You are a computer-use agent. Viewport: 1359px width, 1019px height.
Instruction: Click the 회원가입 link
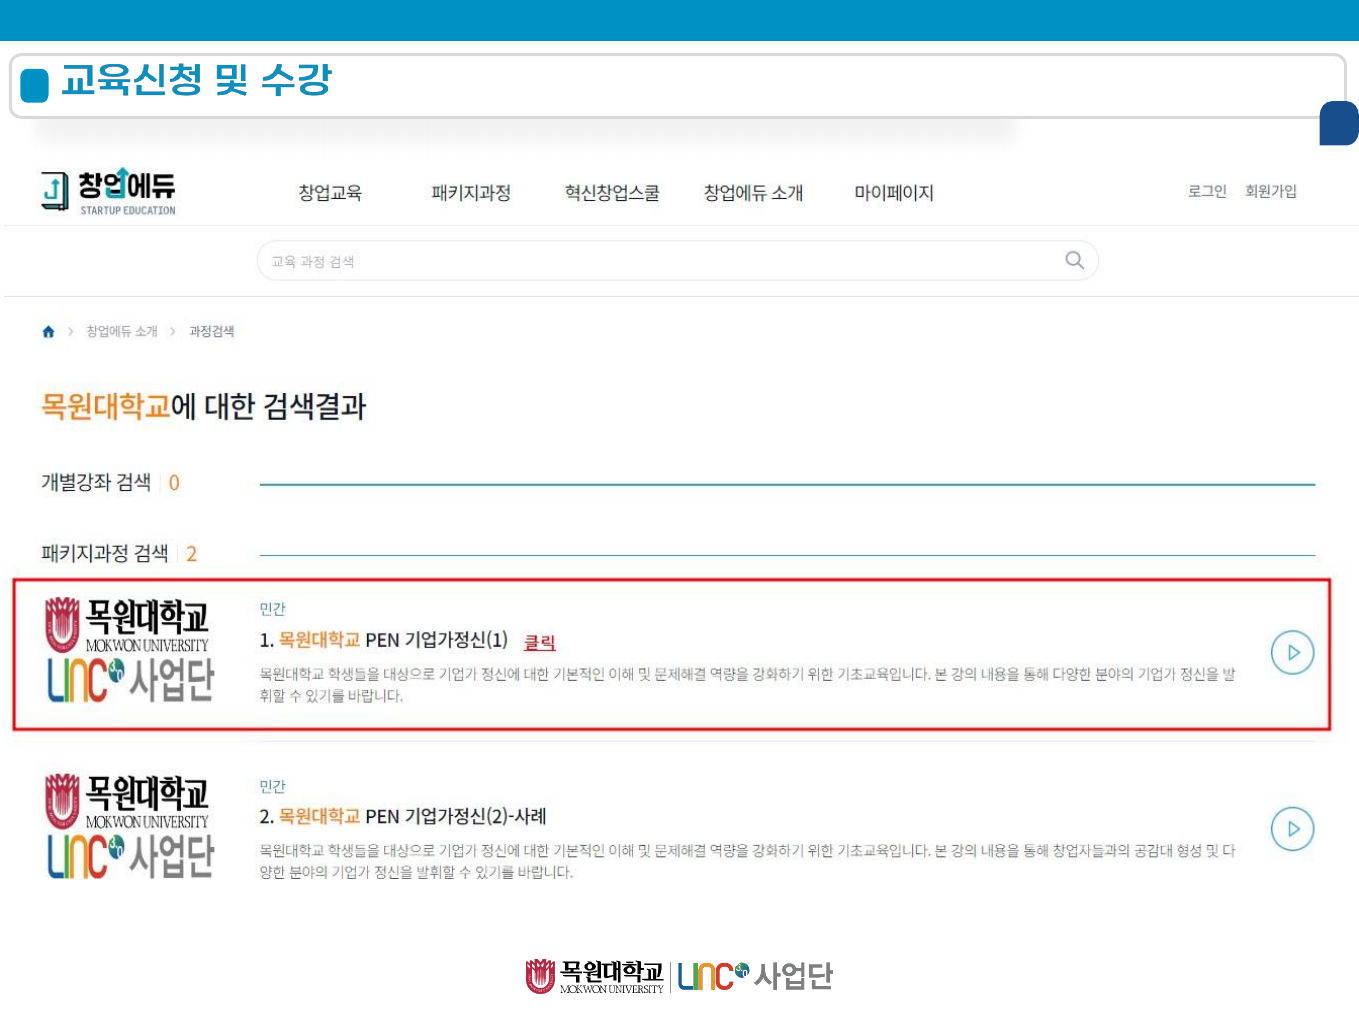pos(1270,191)
